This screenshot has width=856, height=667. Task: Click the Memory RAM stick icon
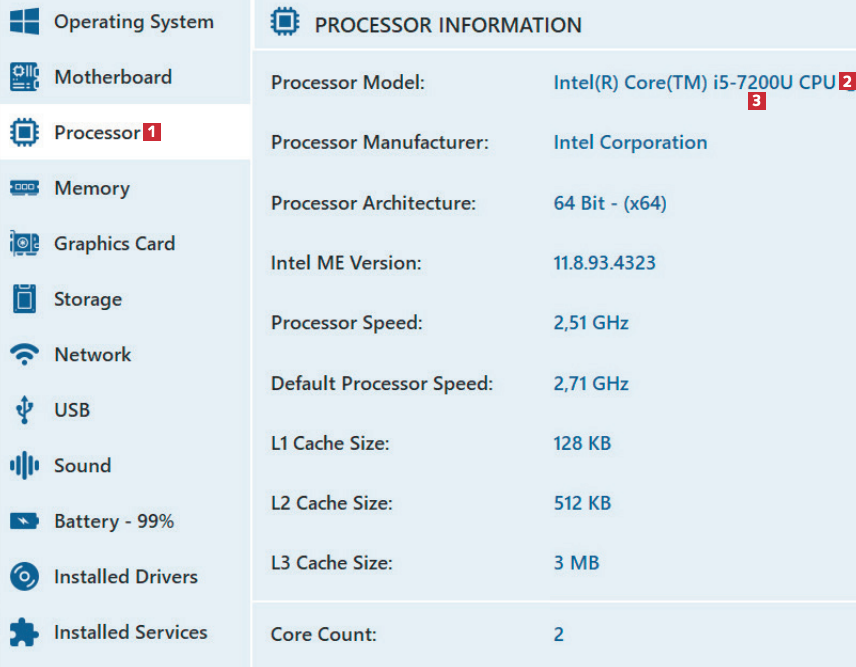pos(24,188)
